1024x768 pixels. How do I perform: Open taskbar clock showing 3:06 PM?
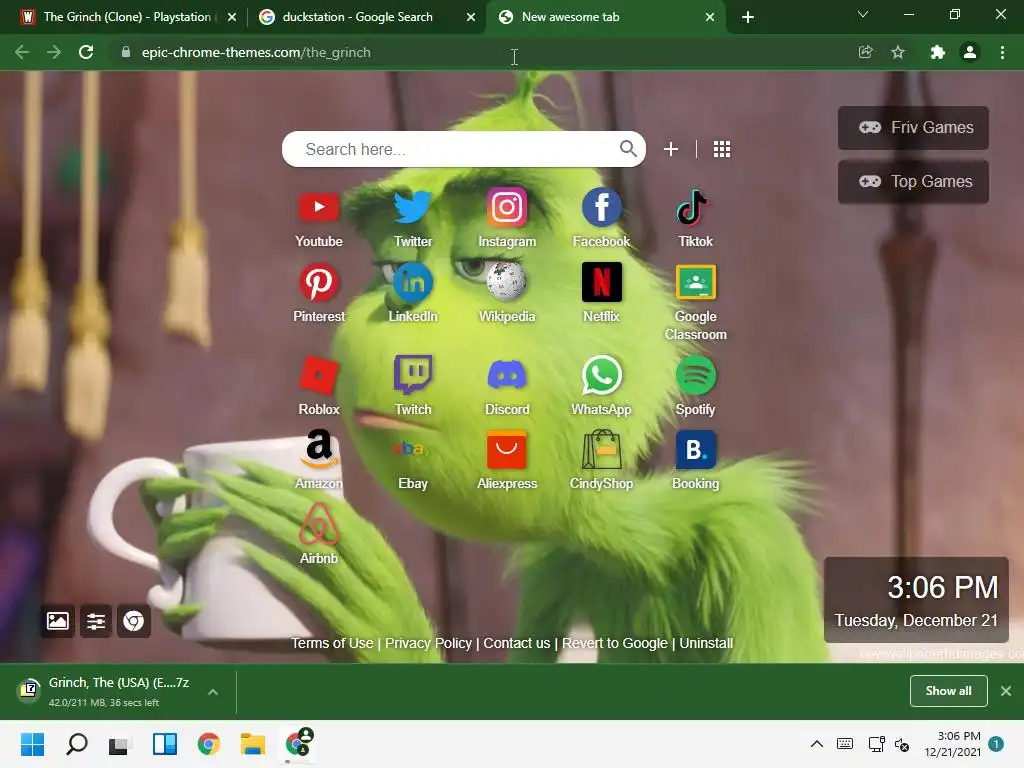coord(952,744)
